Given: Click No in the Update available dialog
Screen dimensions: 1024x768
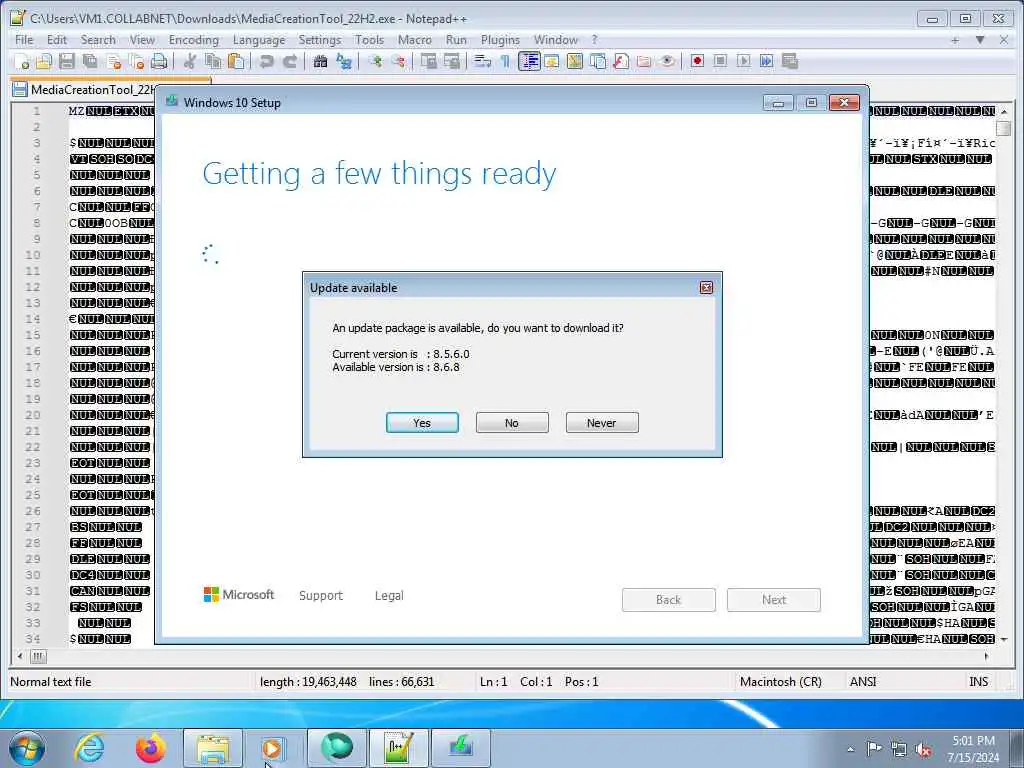Looking at the screenshot, I should tap(512, 423).
